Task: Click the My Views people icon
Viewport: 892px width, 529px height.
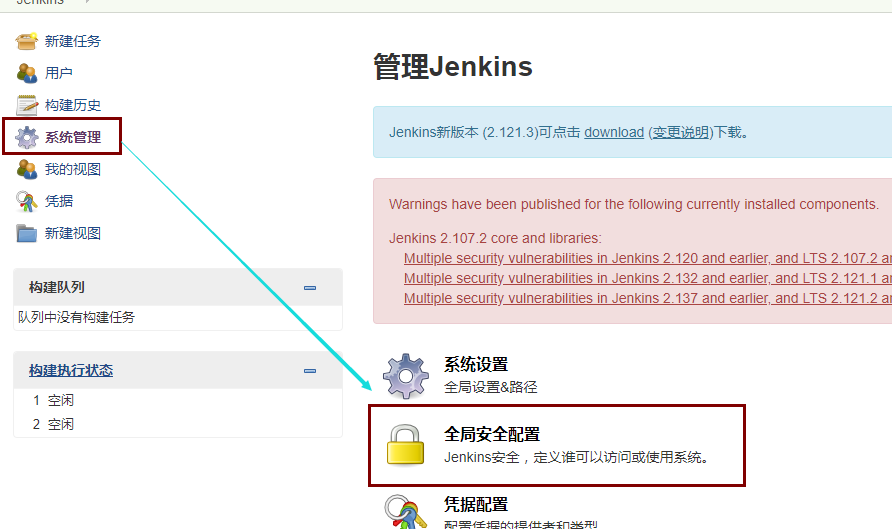Action: point(27,169)
